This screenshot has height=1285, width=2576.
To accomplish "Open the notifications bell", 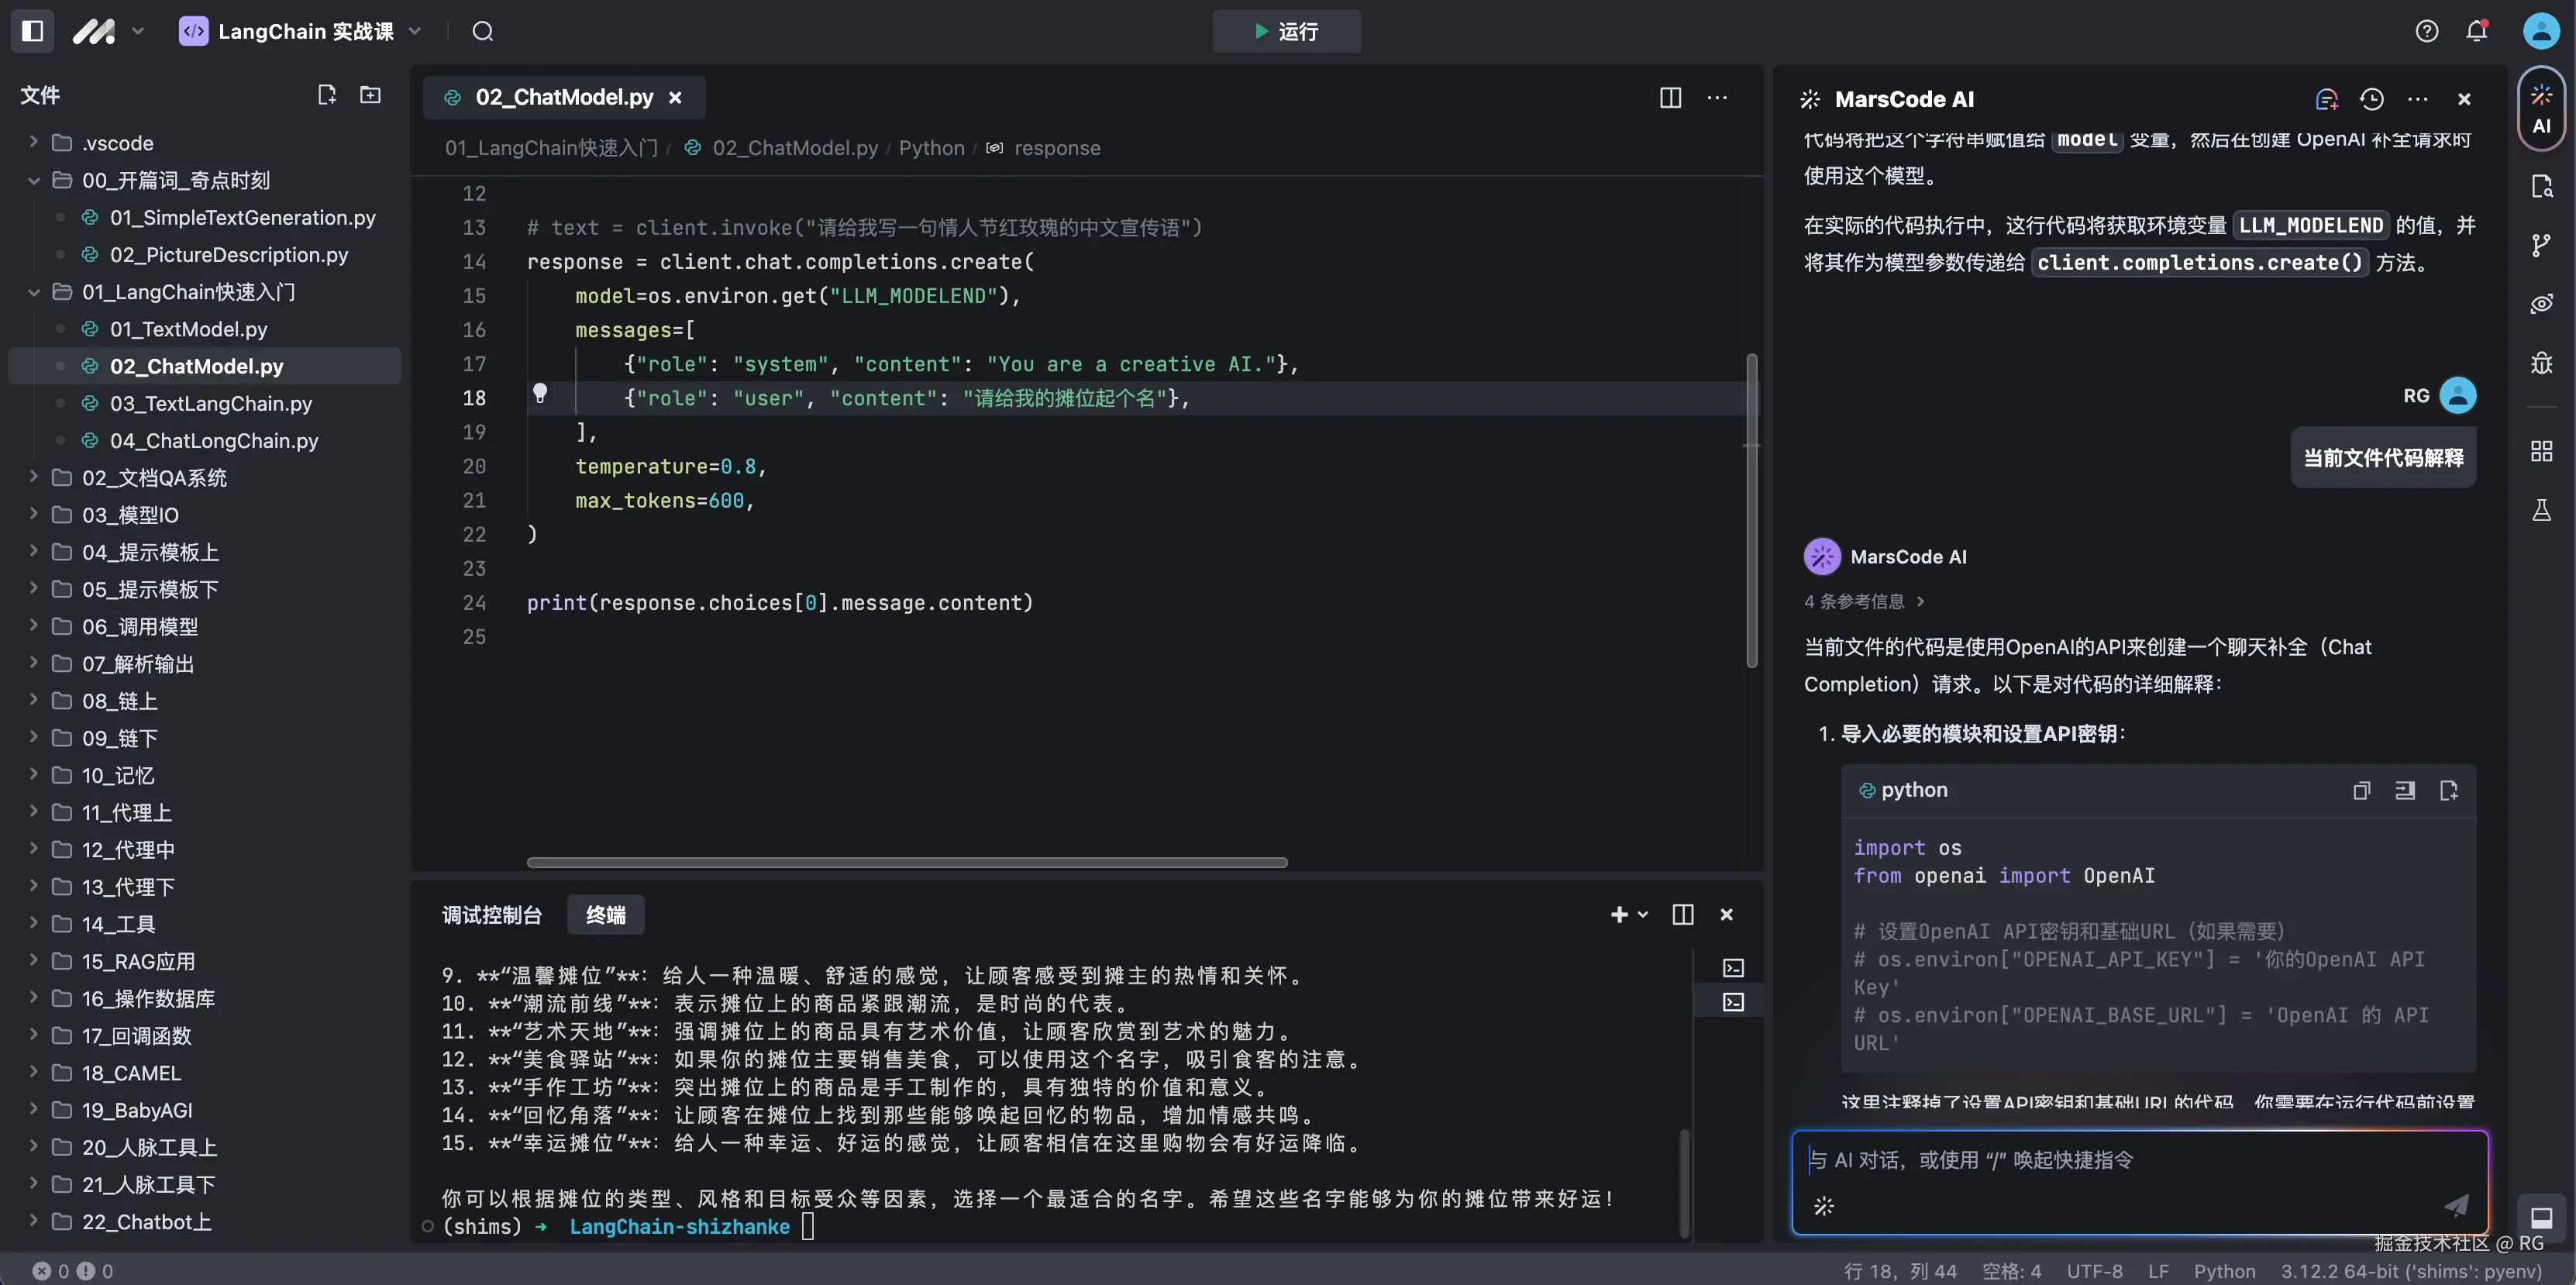I will click(2476, 31).
